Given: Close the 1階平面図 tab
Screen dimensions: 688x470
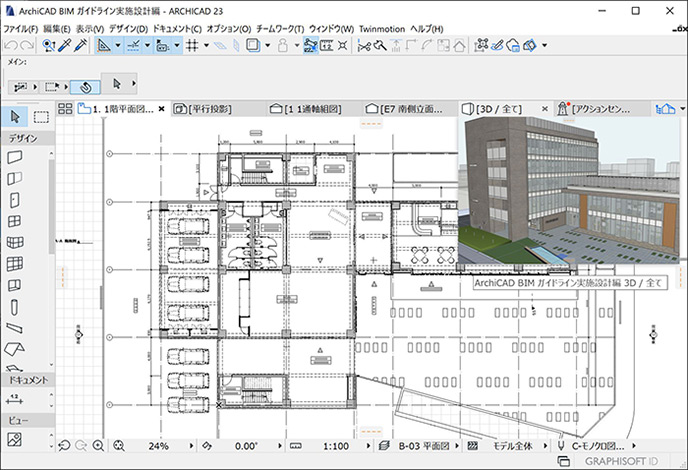Looking at the screenshot, I should pyautogui.click(x=161, y=109).
